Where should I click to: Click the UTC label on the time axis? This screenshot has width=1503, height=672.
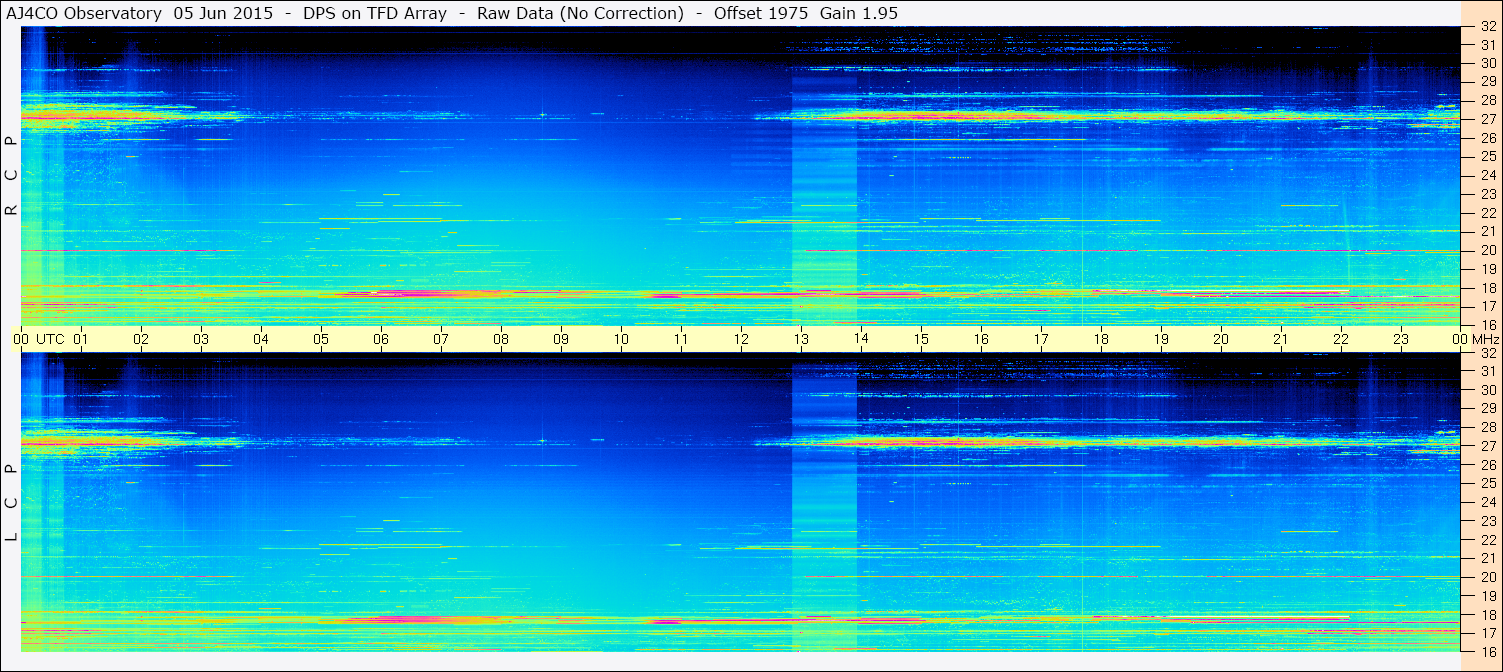coord(50,339)
